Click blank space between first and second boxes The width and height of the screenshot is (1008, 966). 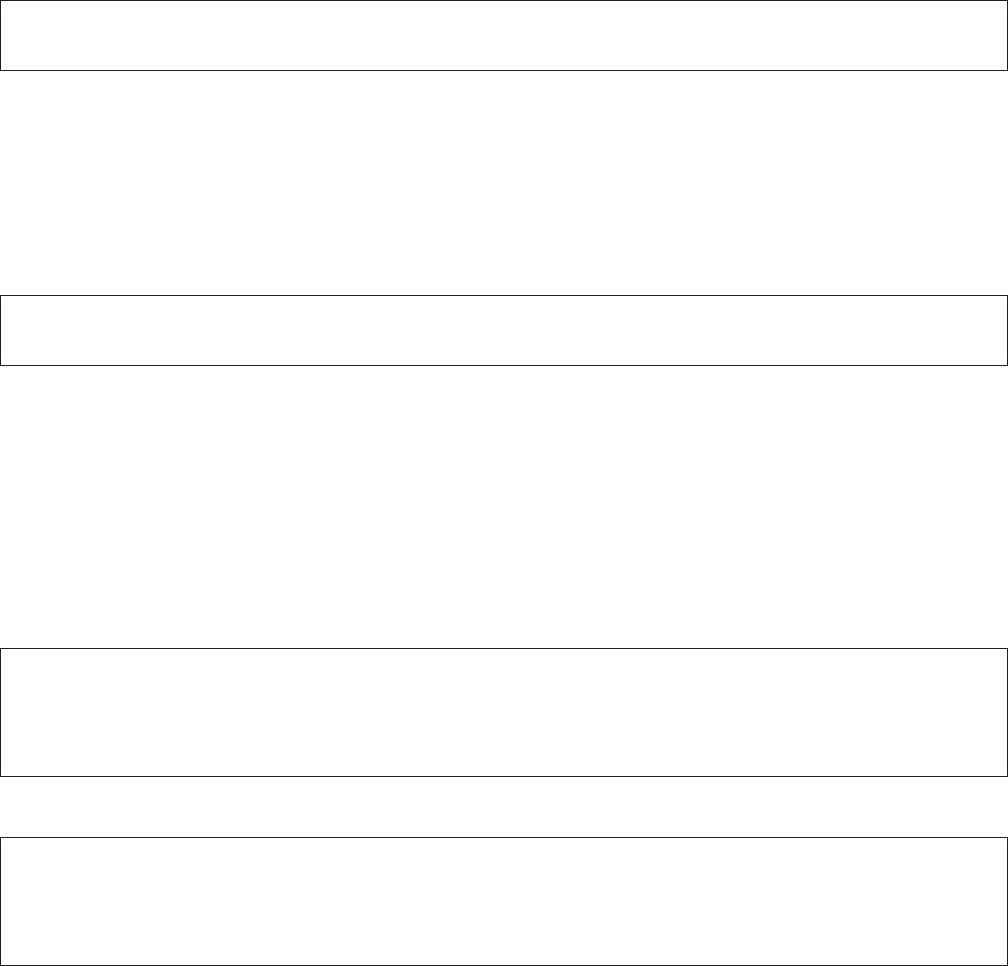(x=504, y=183)
